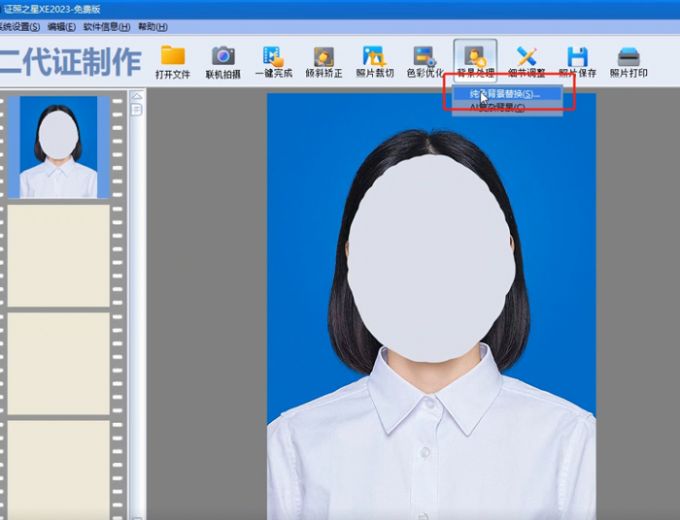Select the second empty filmstrip slot
680x520 pixels.
[59, 363]
